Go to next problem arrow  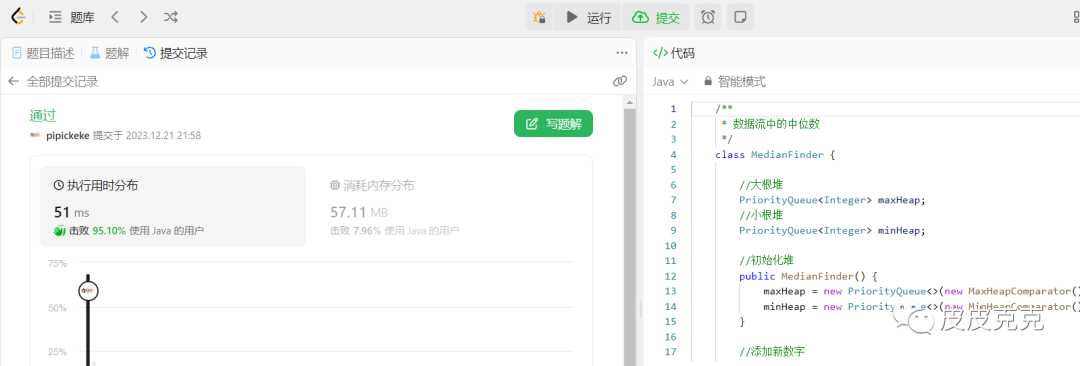[143, 17]
